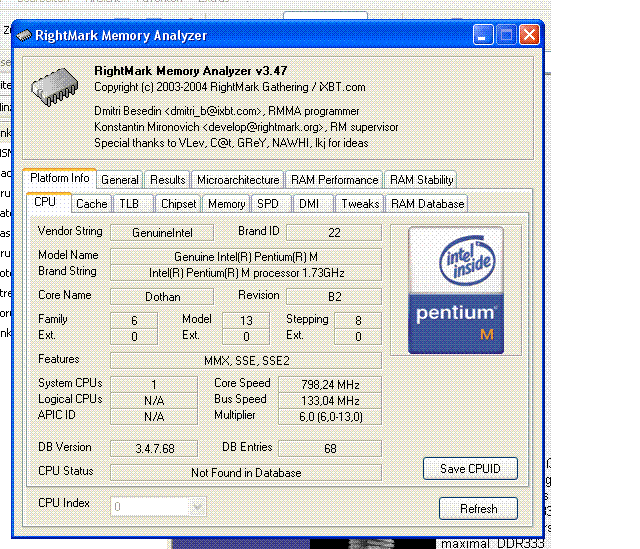Click the Vendor String field GenuineIntel
Viewport: 640px width, 549px height.
(162, 233)
